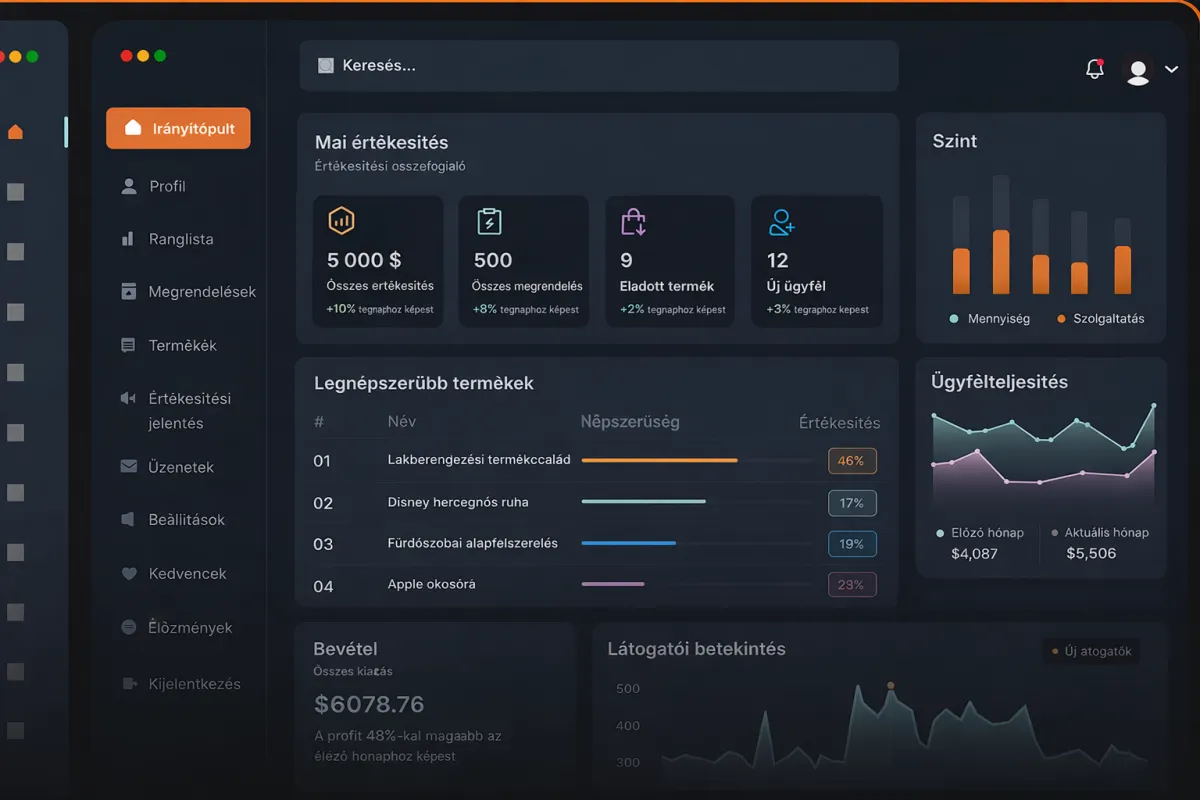Toggle the Szolgáltatás legend item
1200x800 pixels.
1100,318
